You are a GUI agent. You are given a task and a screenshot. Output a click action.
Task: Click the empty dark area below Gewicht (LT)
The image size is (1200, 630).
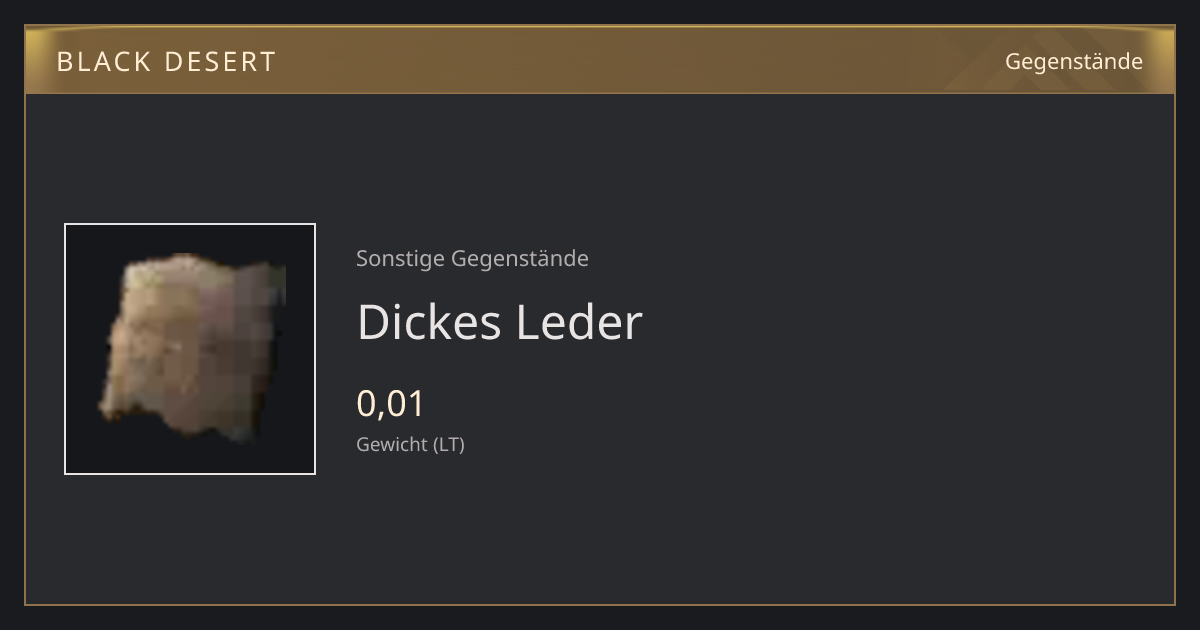pyautogui.click(x=600, y=530)
